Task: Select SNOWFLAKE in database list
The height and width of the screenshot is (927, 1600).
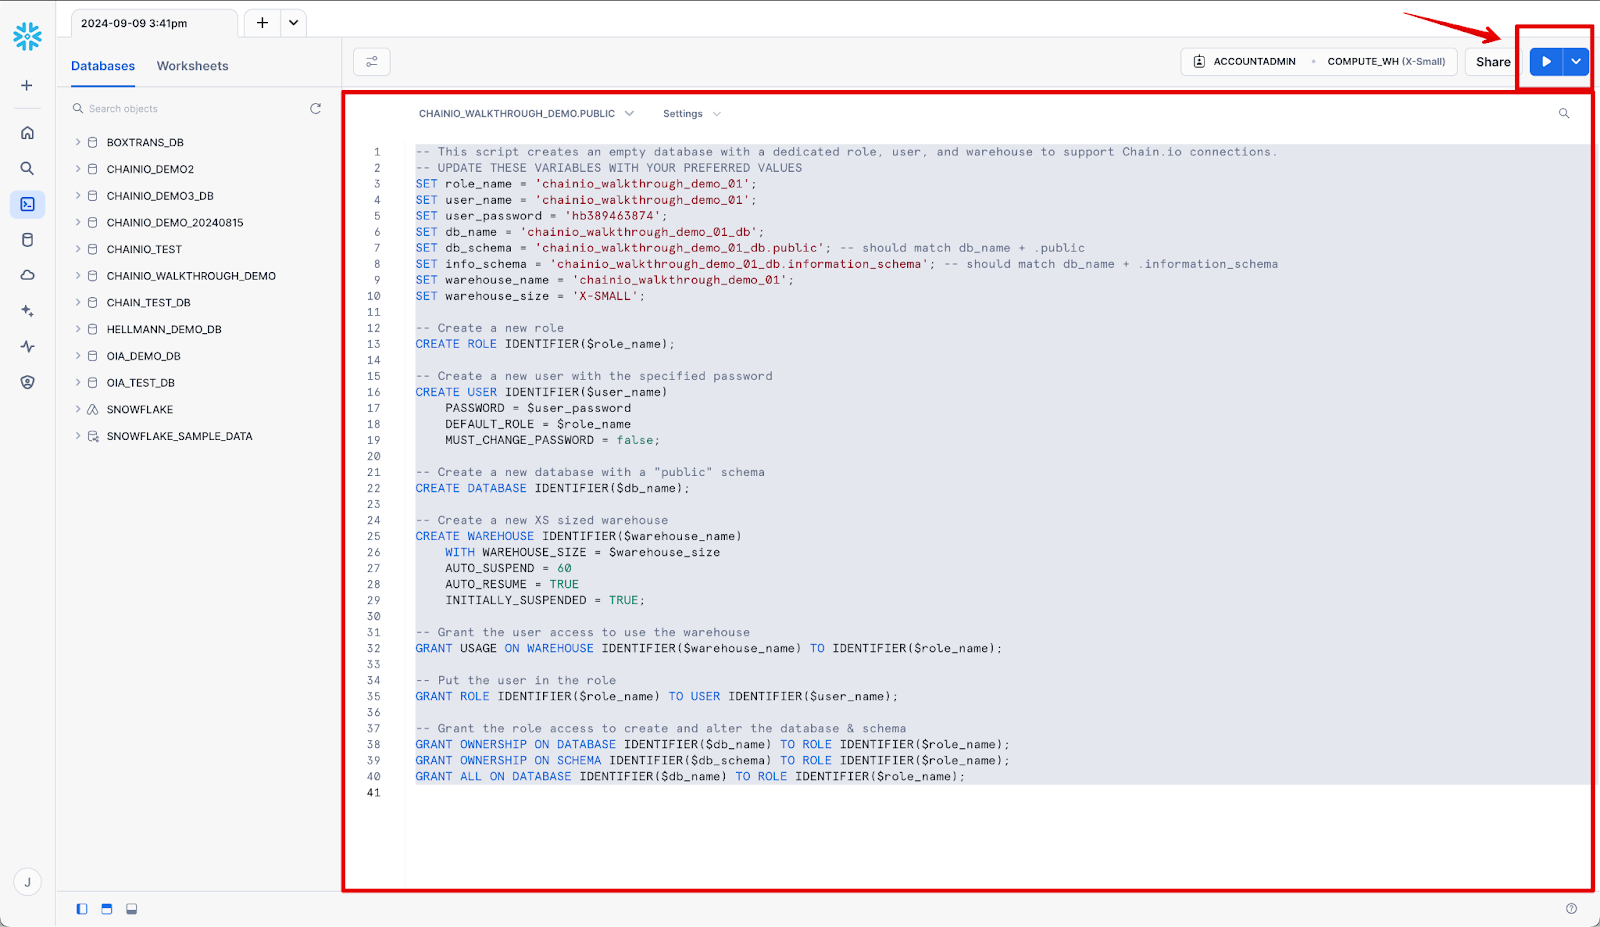Action: (x=140, y=410)
